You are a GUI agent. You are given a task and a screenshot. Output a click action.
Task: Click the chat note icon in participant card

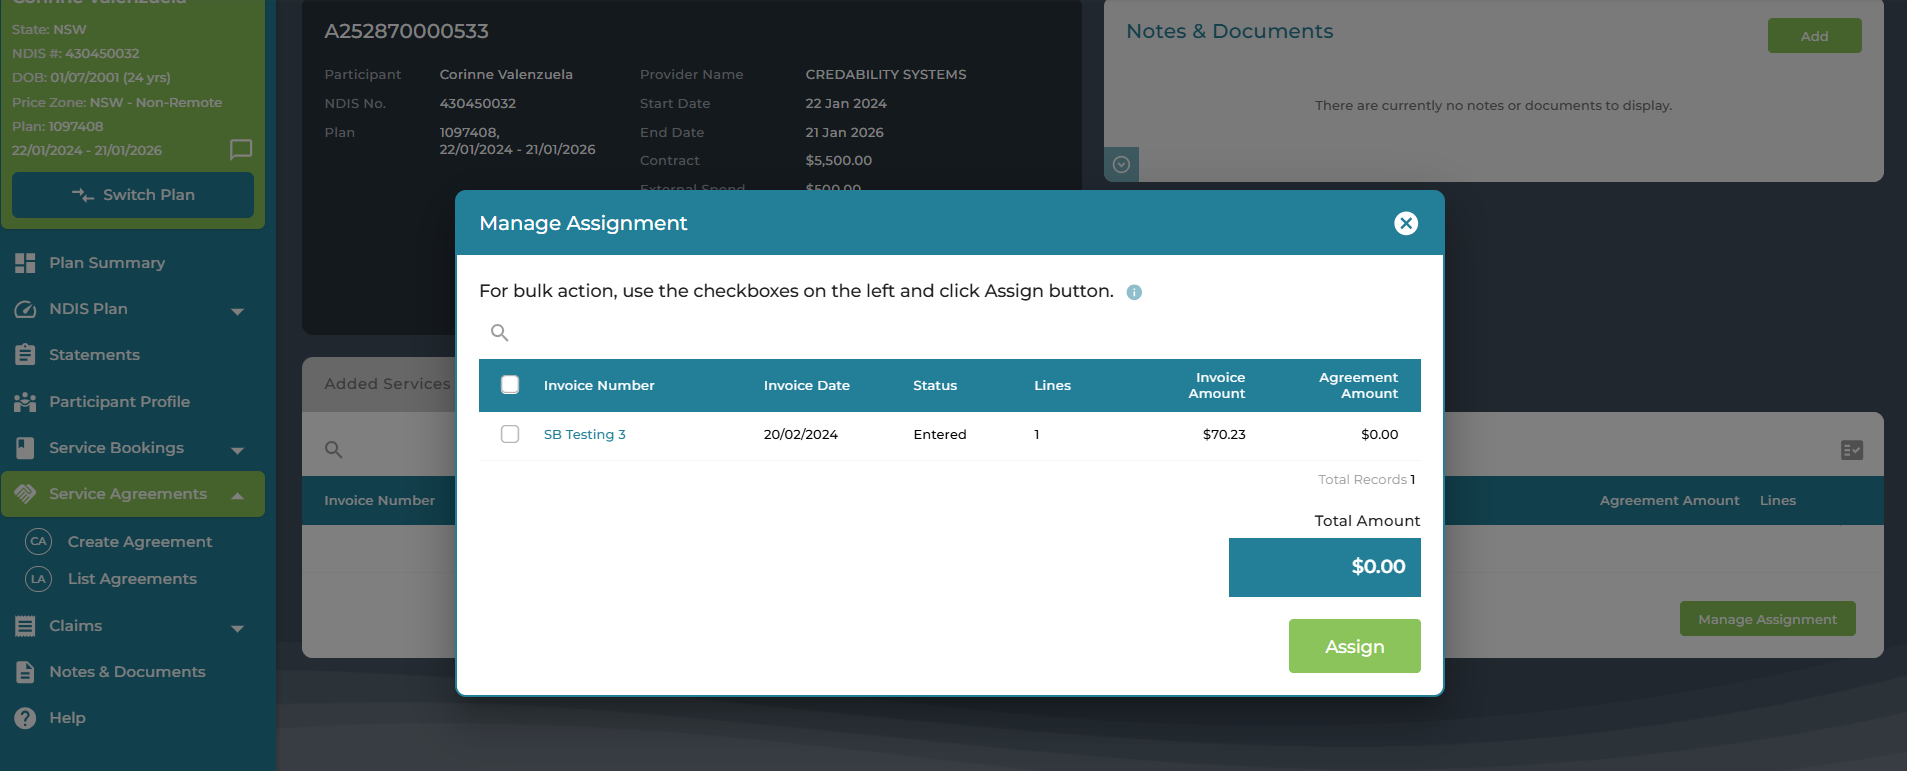click(241, 150)
